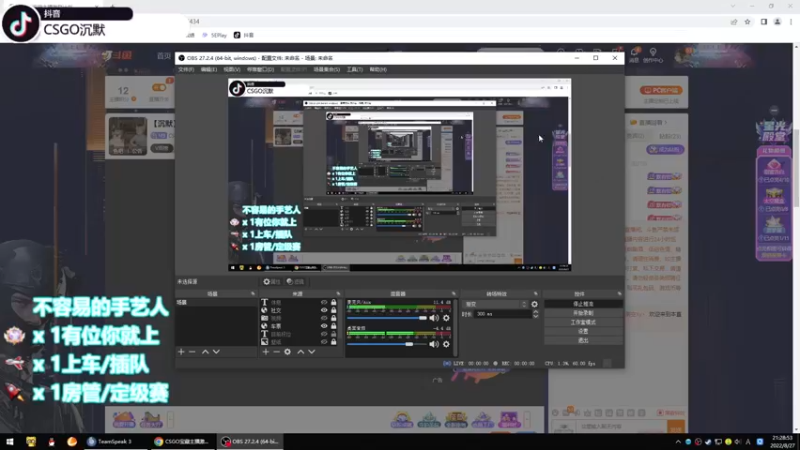Screen dimensions: 800x450
Task: Increase transition duration with up stepper
Action: coord(535,312)
